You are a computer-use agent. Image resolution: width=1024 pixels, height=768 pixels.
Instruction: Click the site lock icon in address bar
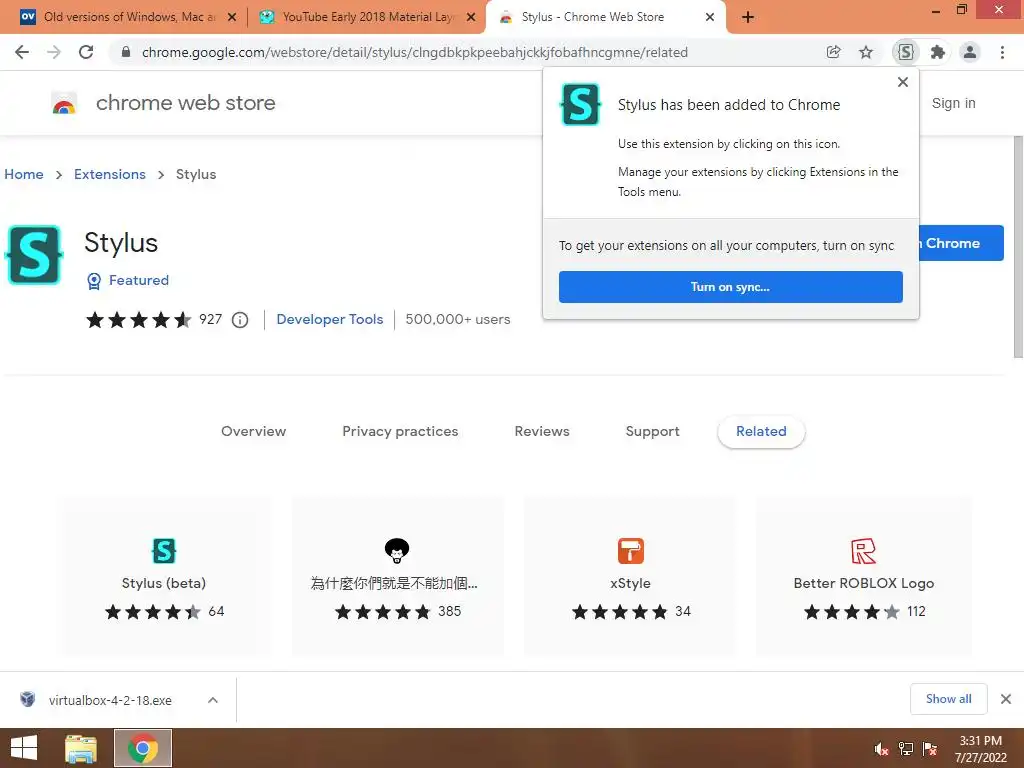point(126,52)
